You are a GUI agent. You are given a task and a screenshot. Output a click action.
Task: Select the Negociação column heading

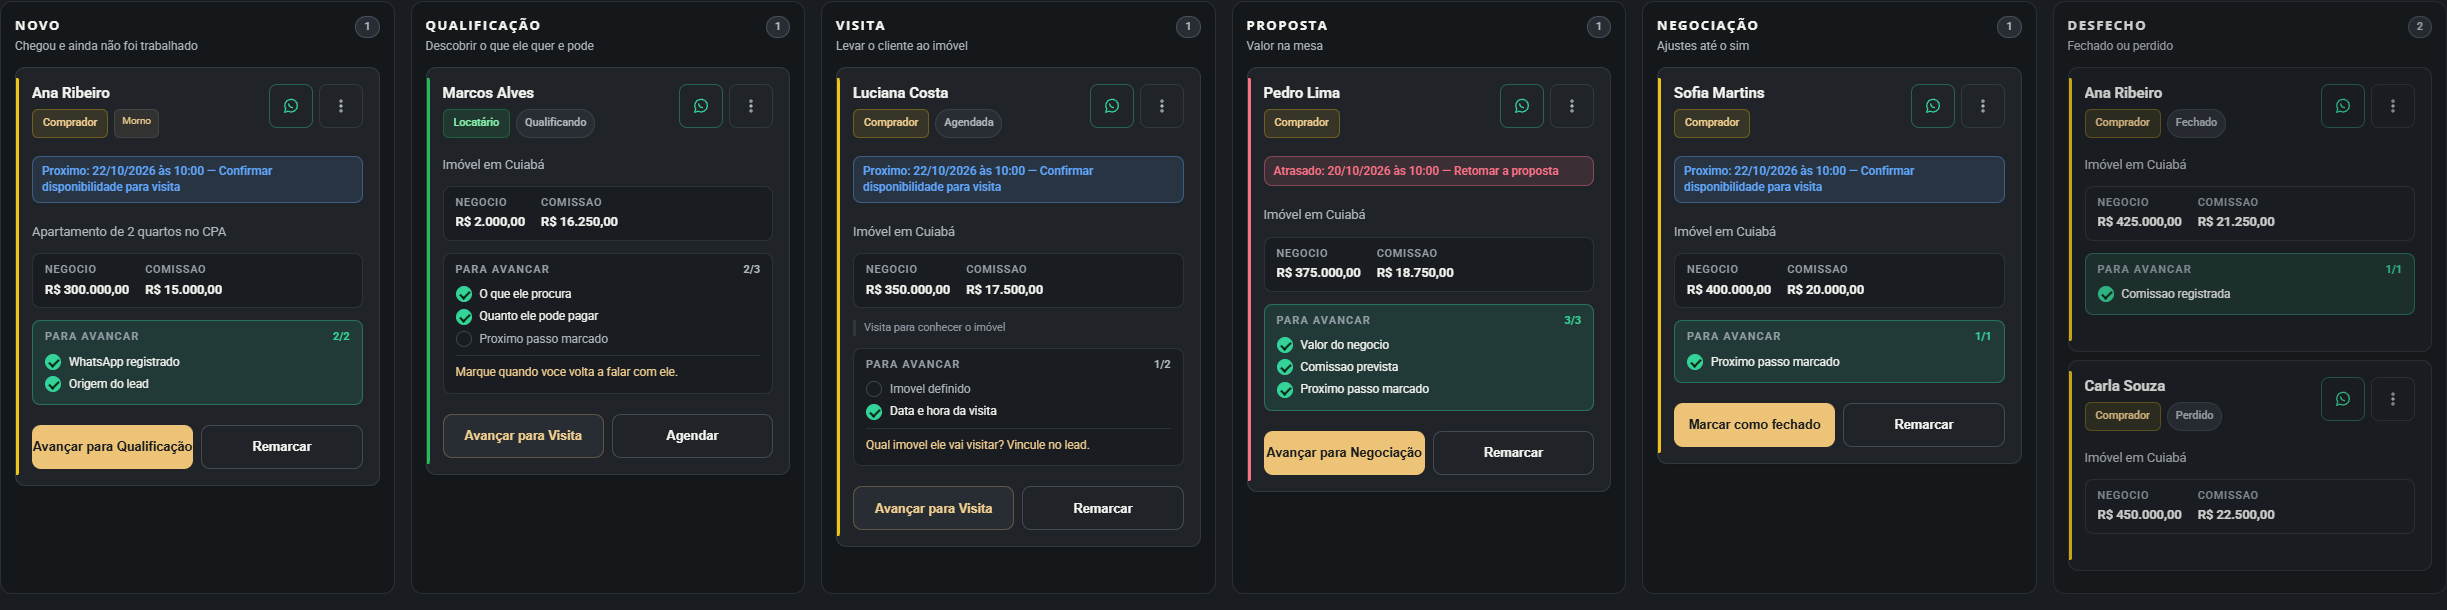point(1707,26)
